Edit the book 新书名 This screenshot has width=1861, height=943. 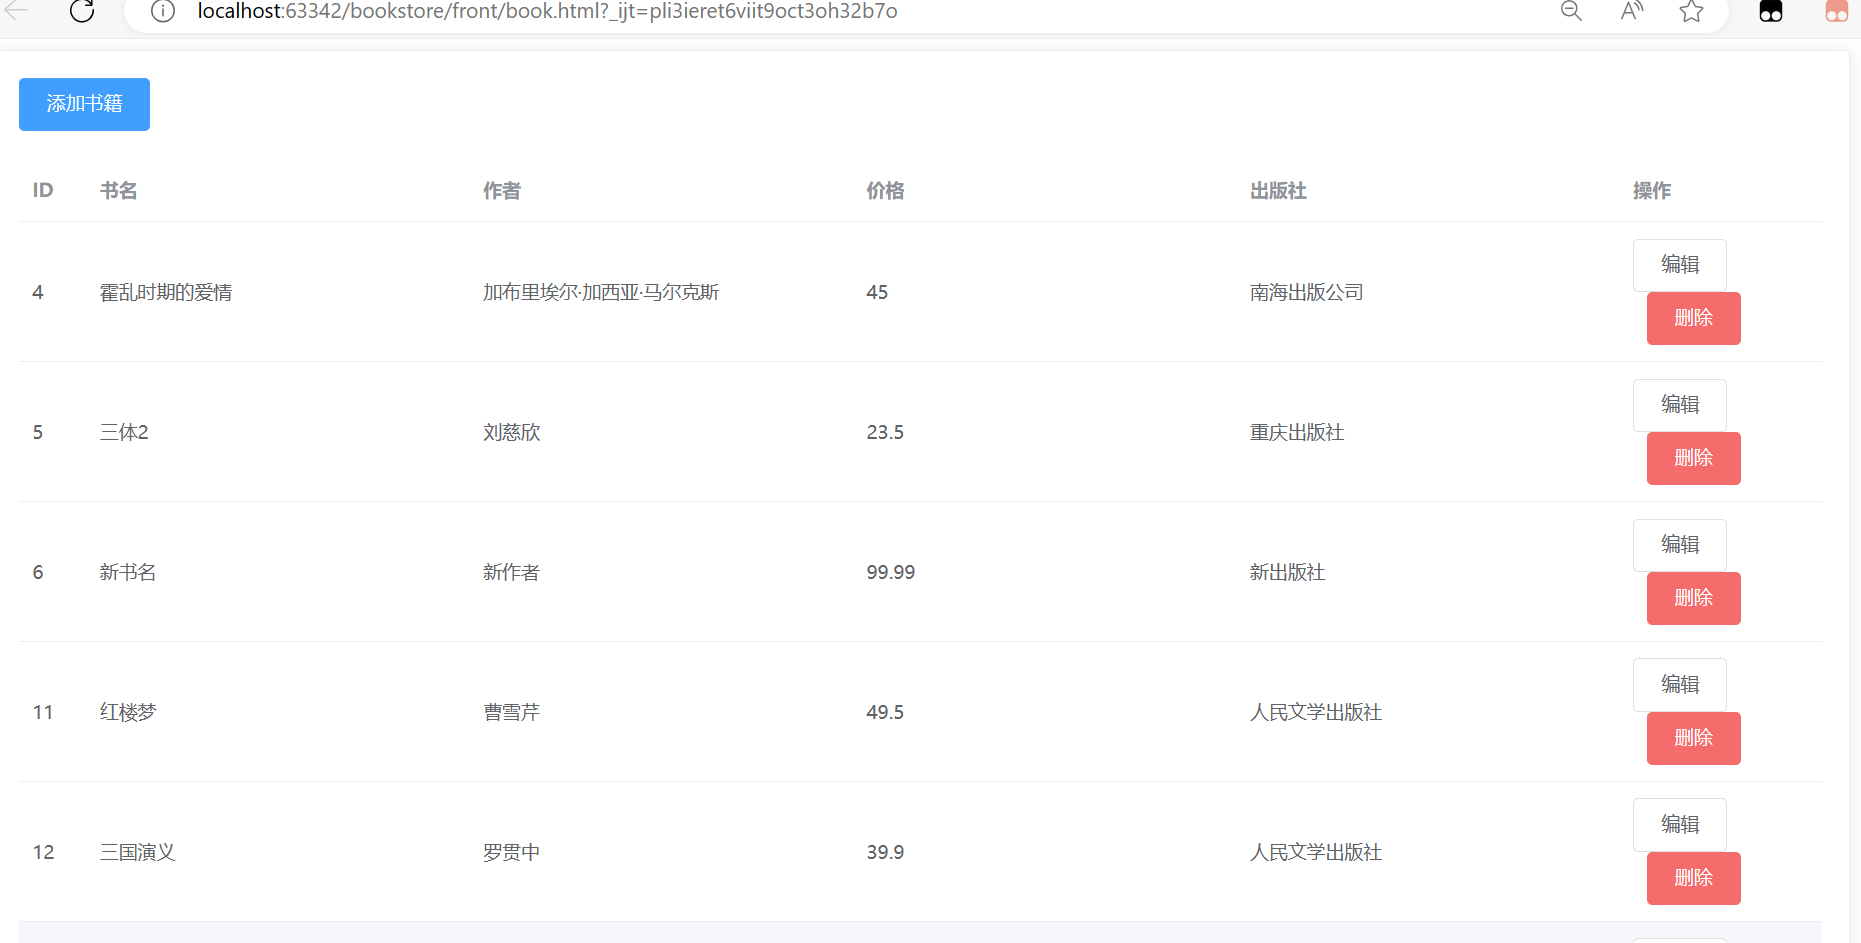tap(1679, 544)
